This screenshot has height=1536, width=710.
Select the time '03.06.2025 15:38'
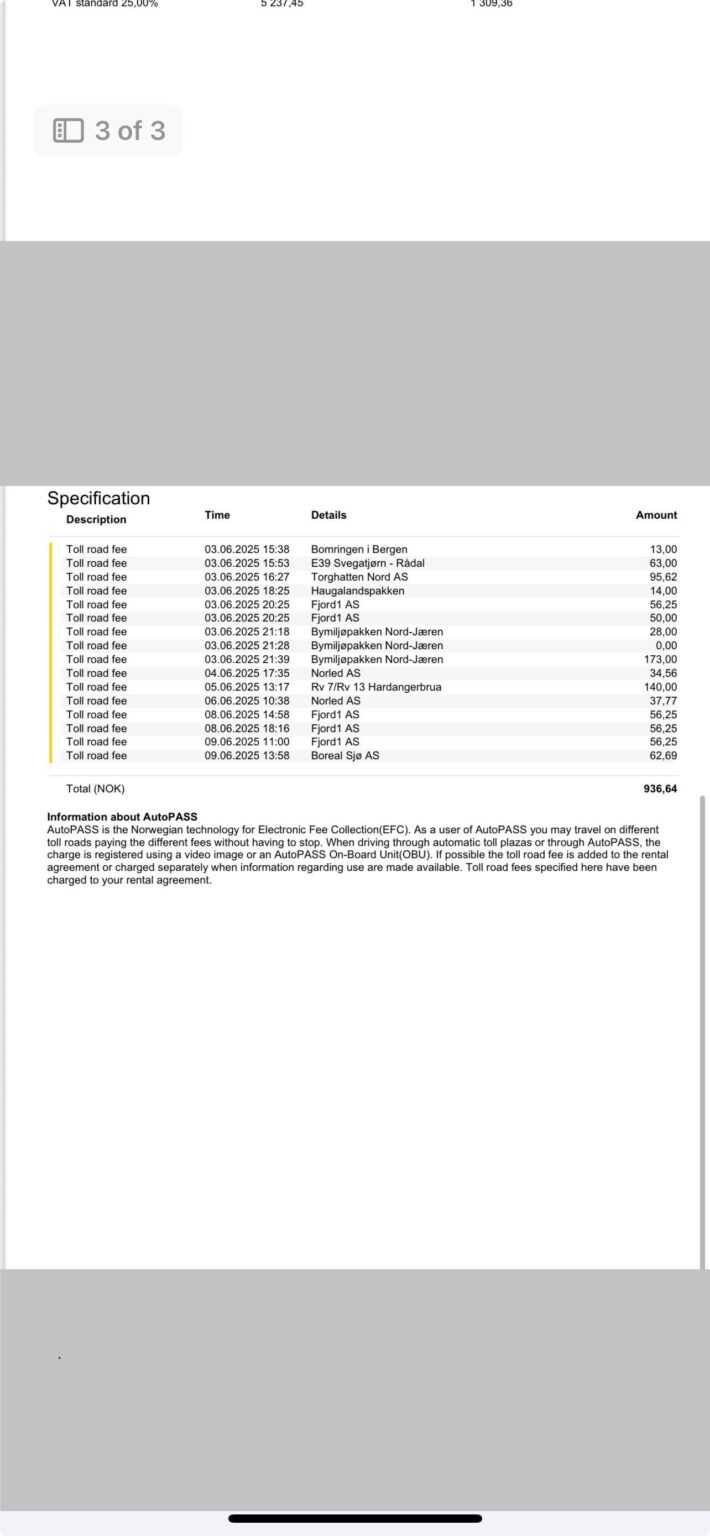point(247,549)
